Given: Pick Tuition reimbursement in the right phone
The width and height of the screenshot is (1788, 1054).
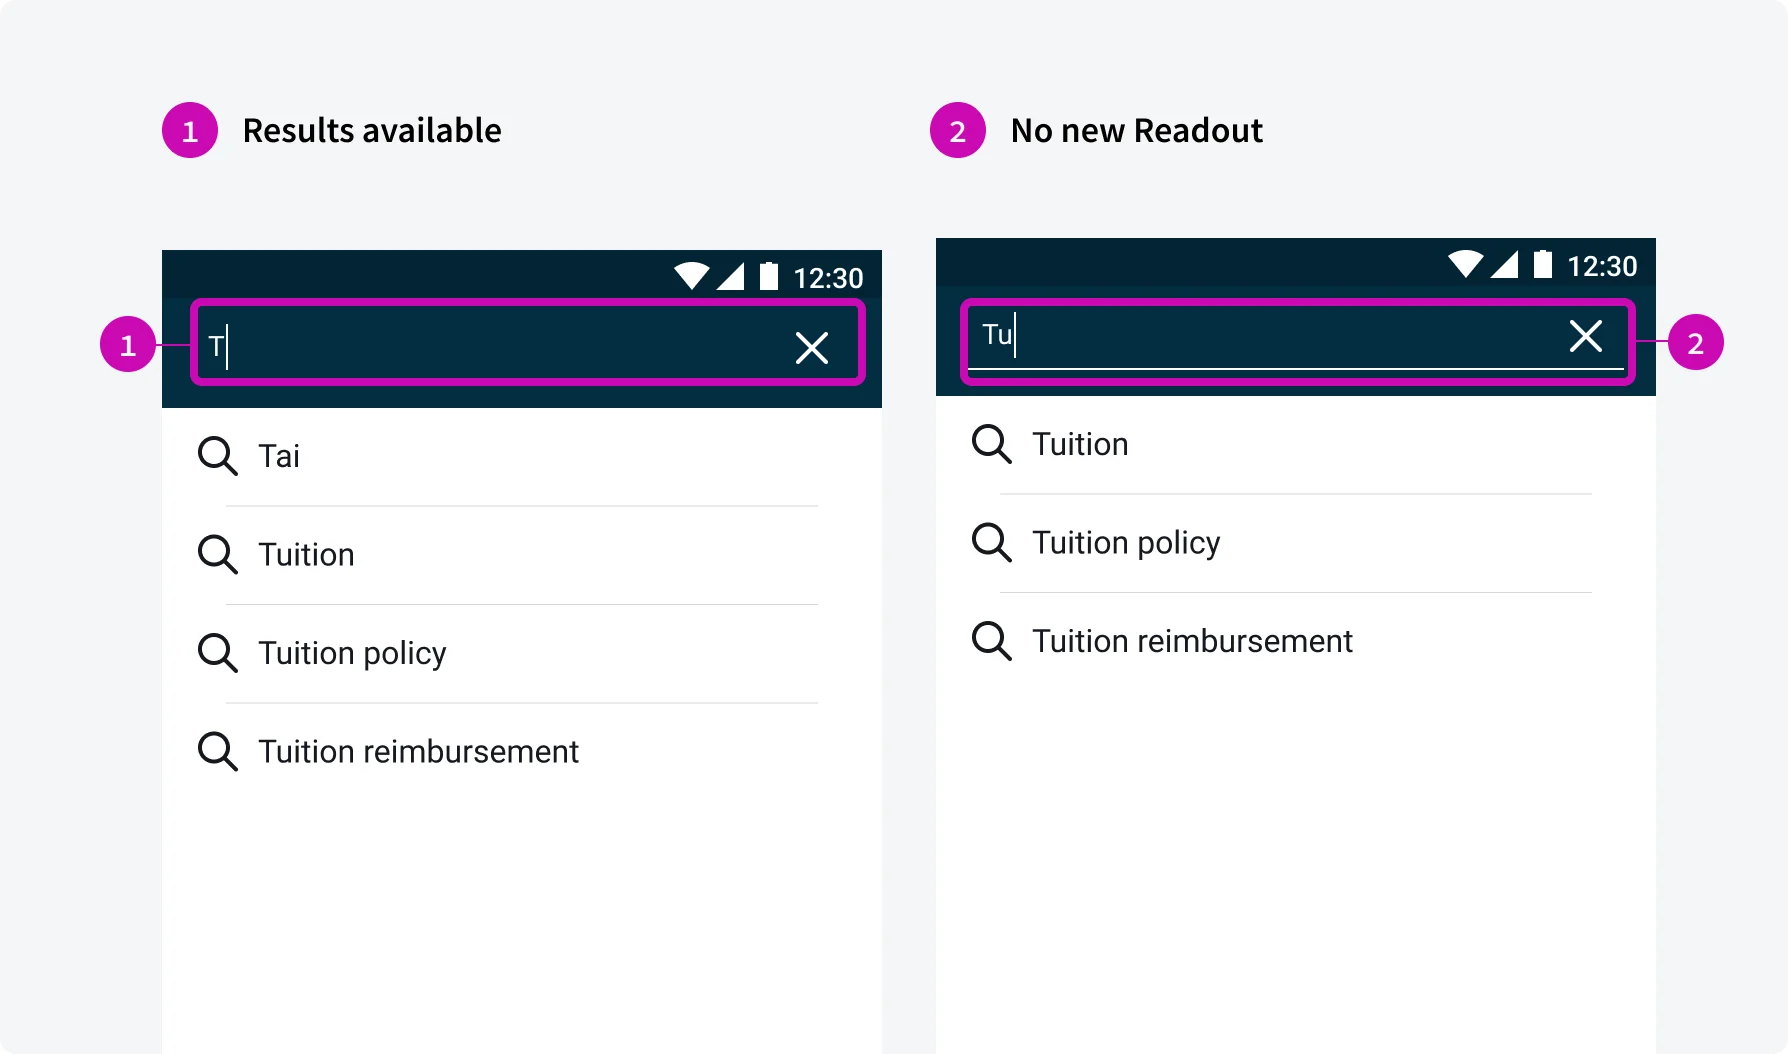Looking at the screenshot, I should click(x=1192, y=640).
